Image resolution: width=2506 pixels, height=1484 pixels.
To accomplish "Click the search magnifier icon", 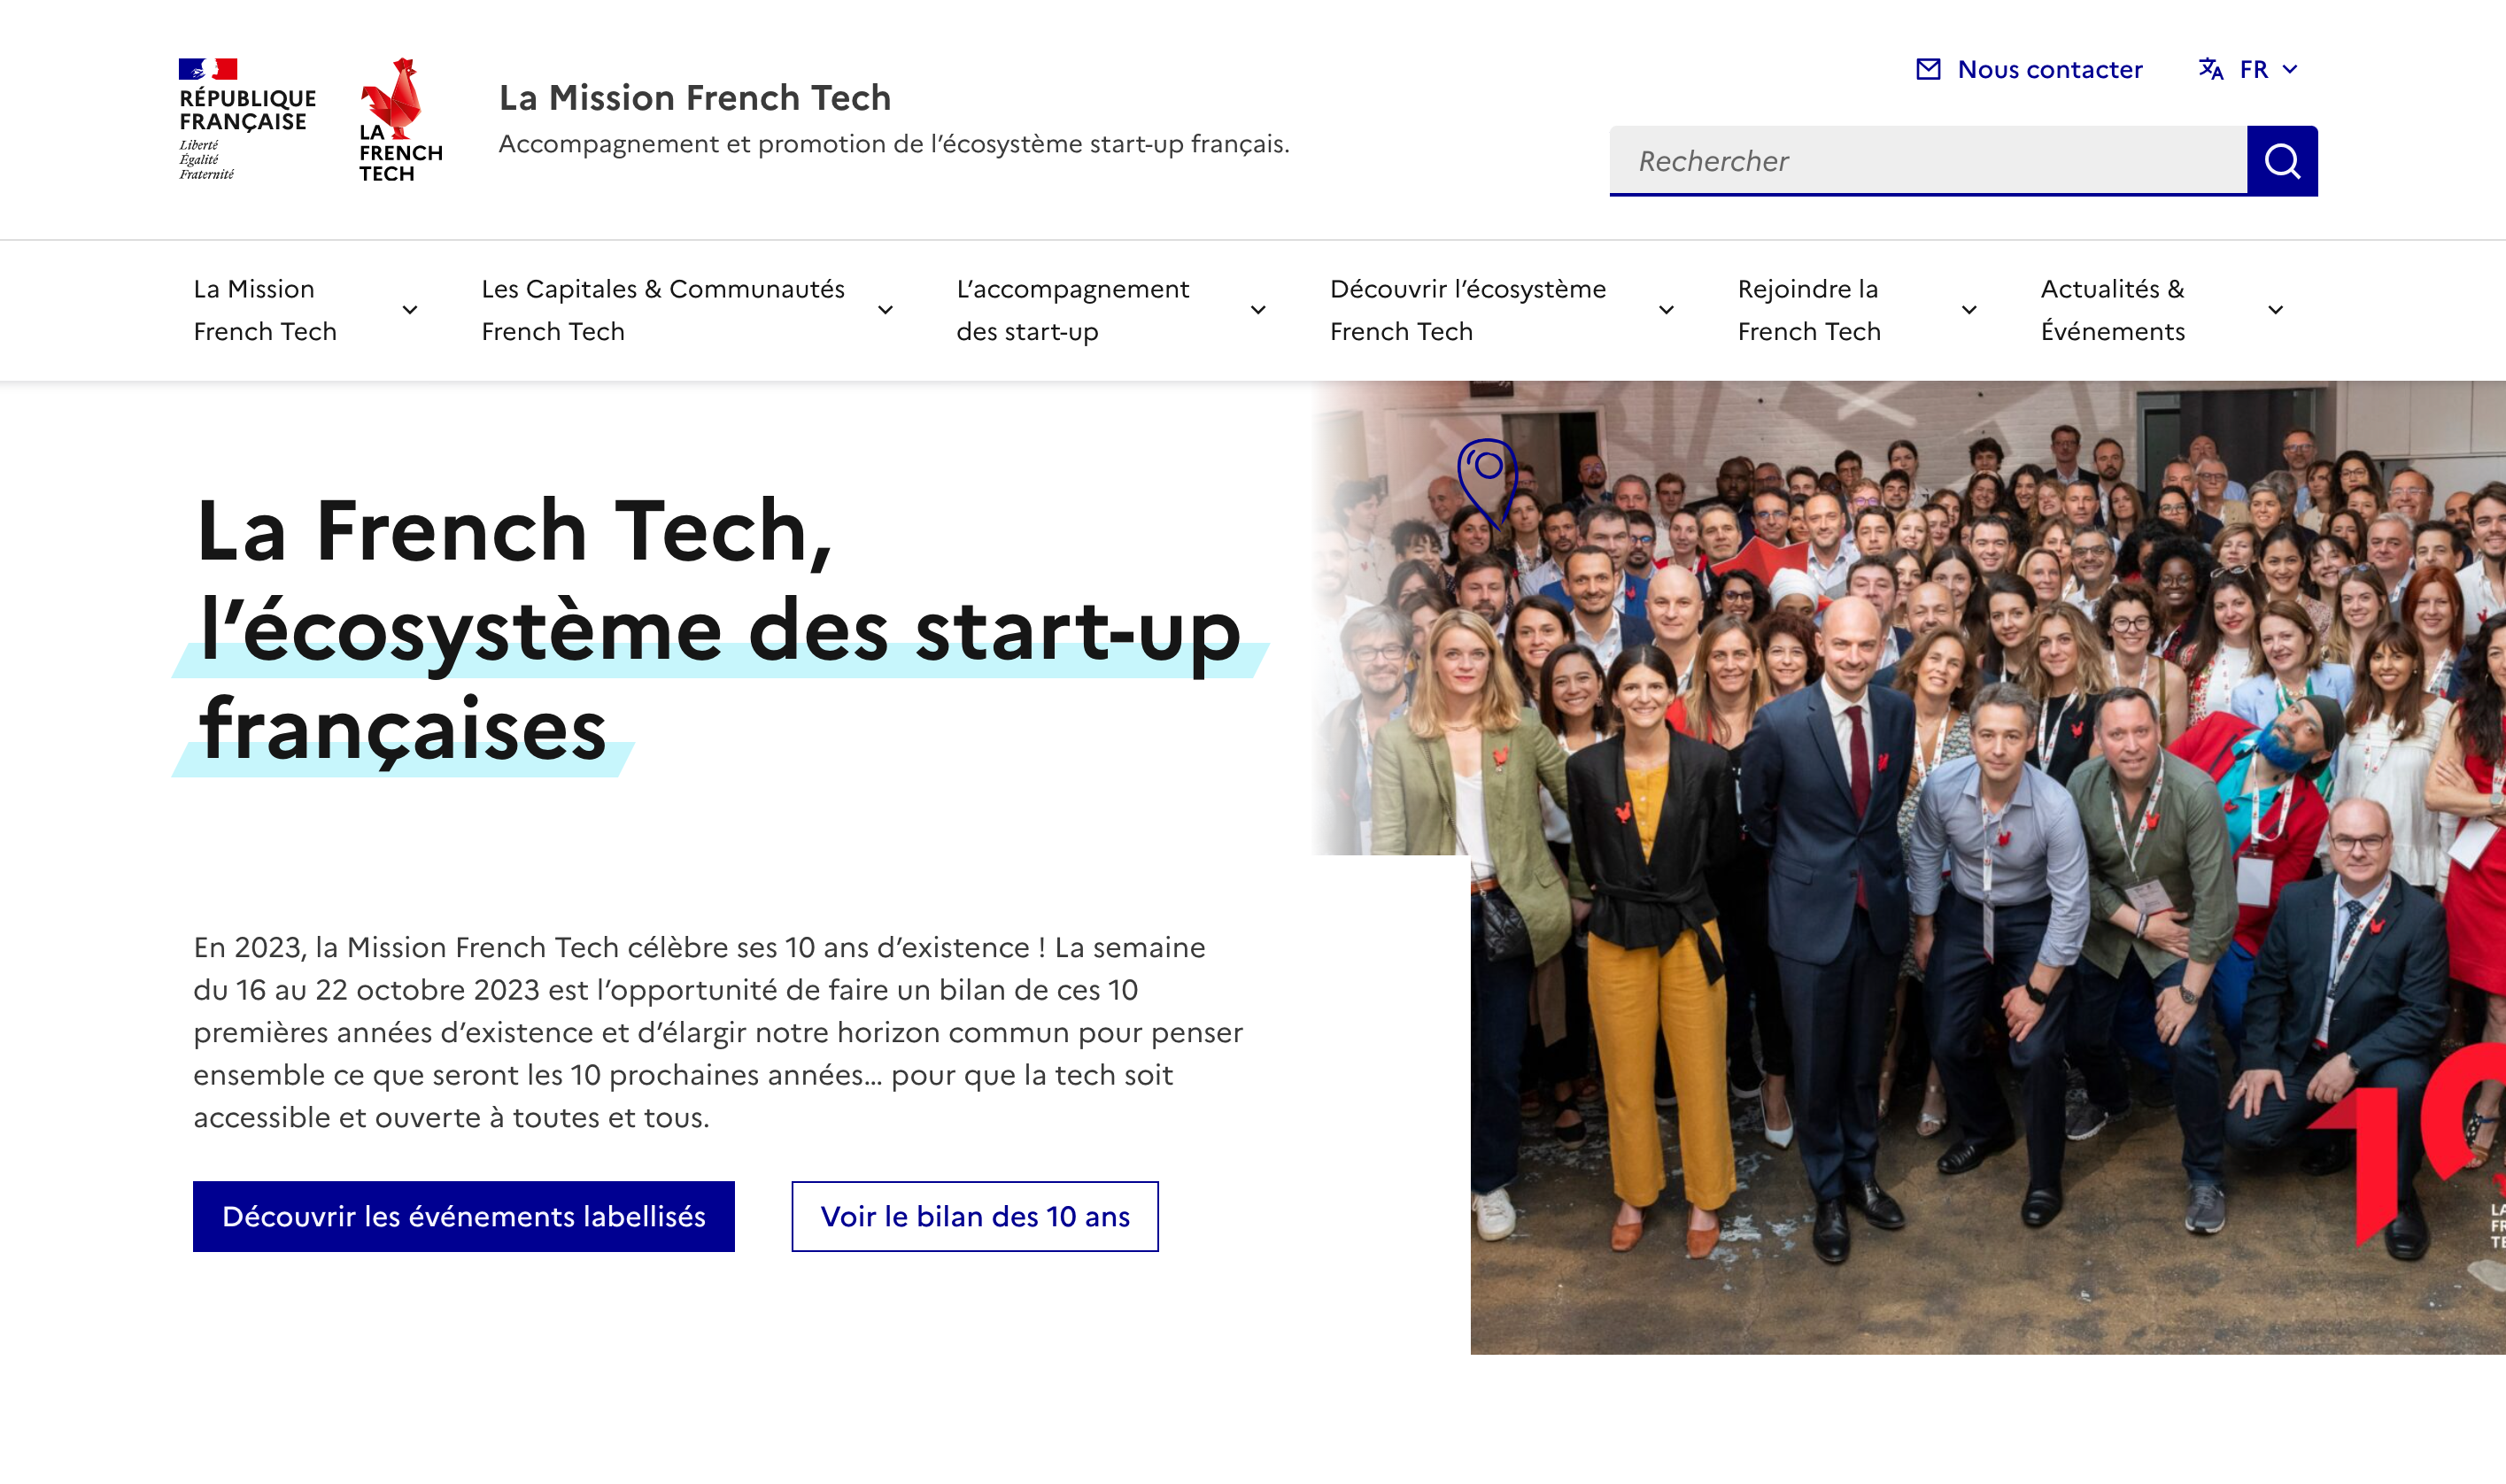I will [2283, 161].
